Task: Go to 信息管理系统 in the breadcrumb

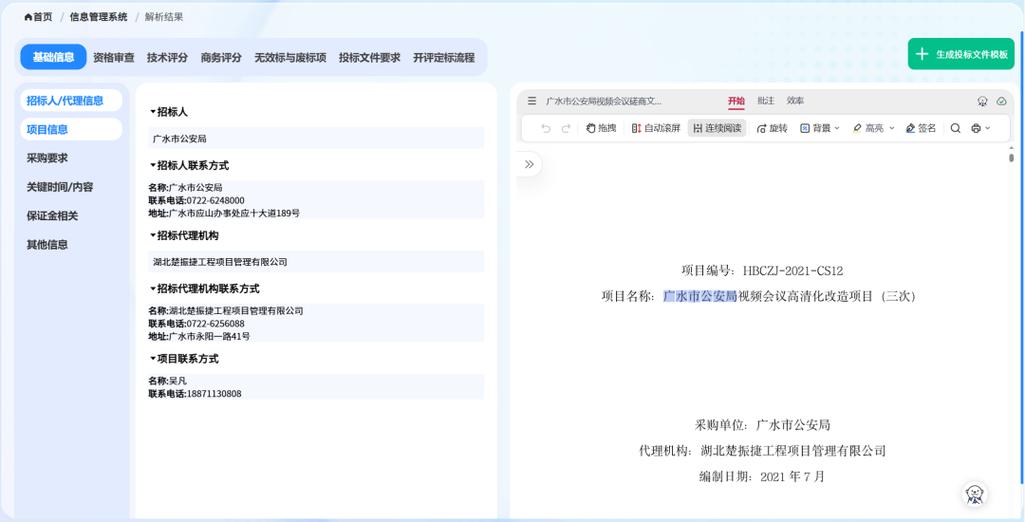Action: click(99, 17)
